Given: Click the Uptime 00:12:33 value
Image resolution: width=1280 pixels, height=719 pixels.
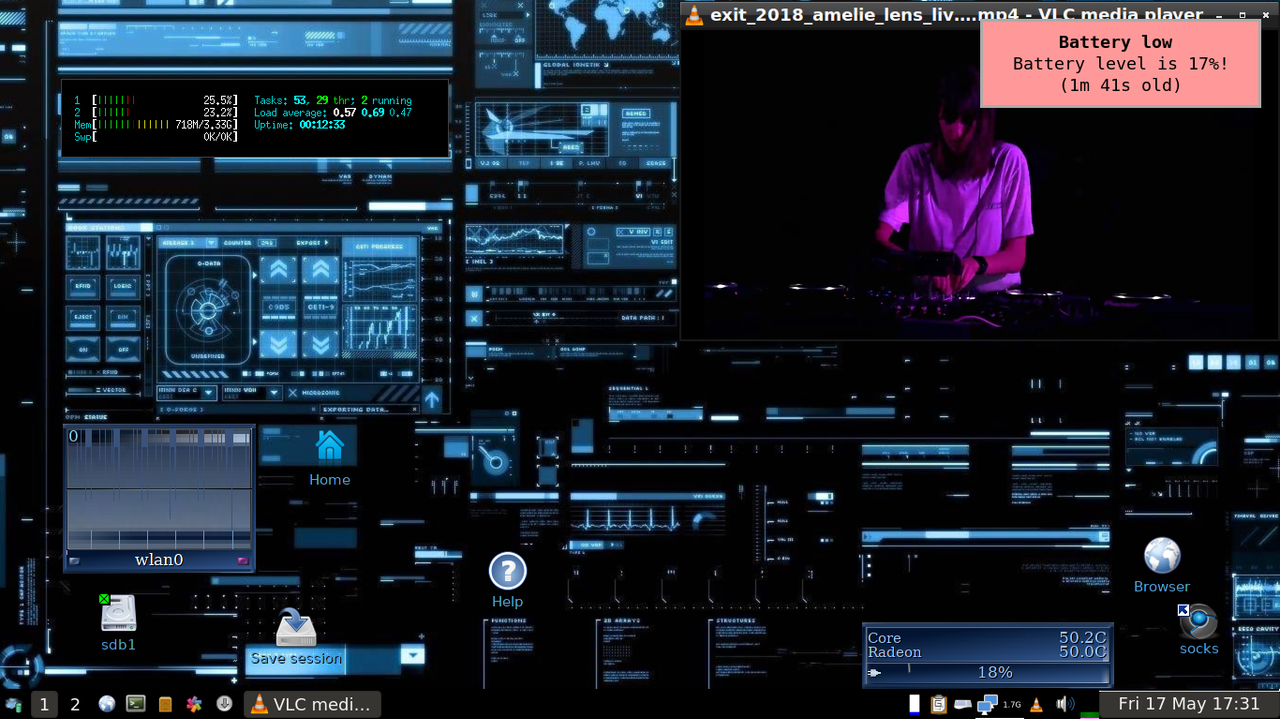Looking at the screenshot, I should [x=322, y=124].
